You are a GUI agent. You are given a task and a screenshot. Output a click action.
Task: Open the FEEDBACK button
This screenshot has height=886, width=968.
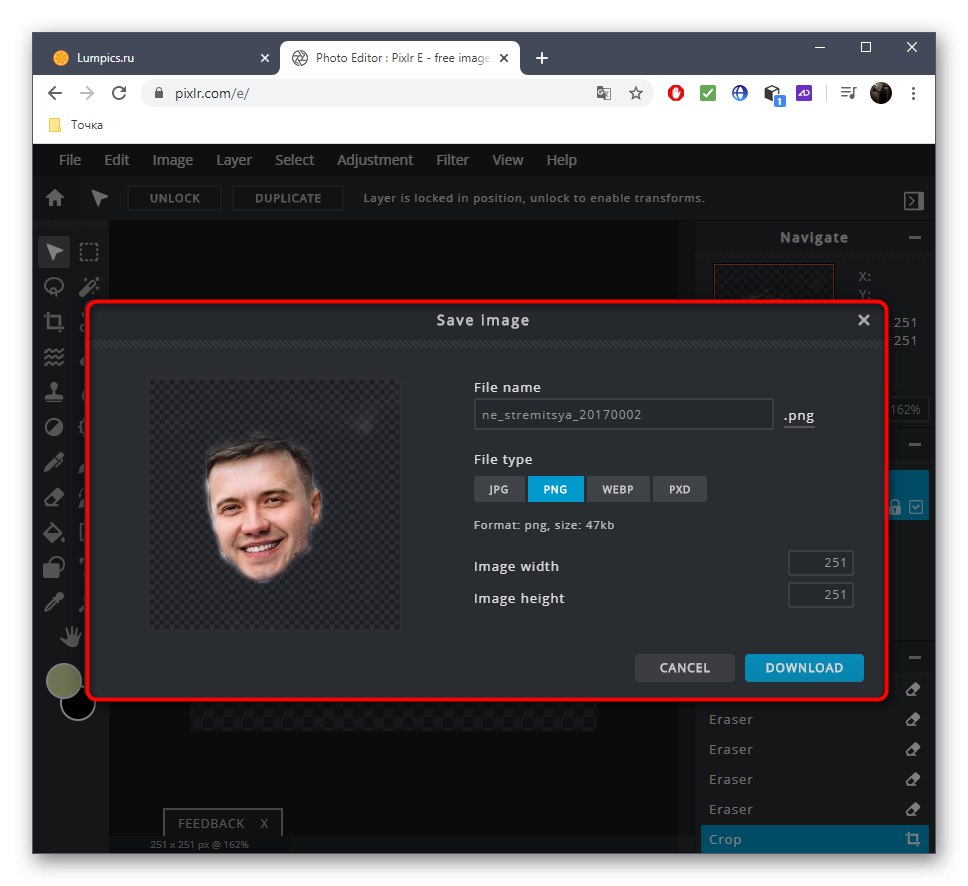[x=211, y=823]
